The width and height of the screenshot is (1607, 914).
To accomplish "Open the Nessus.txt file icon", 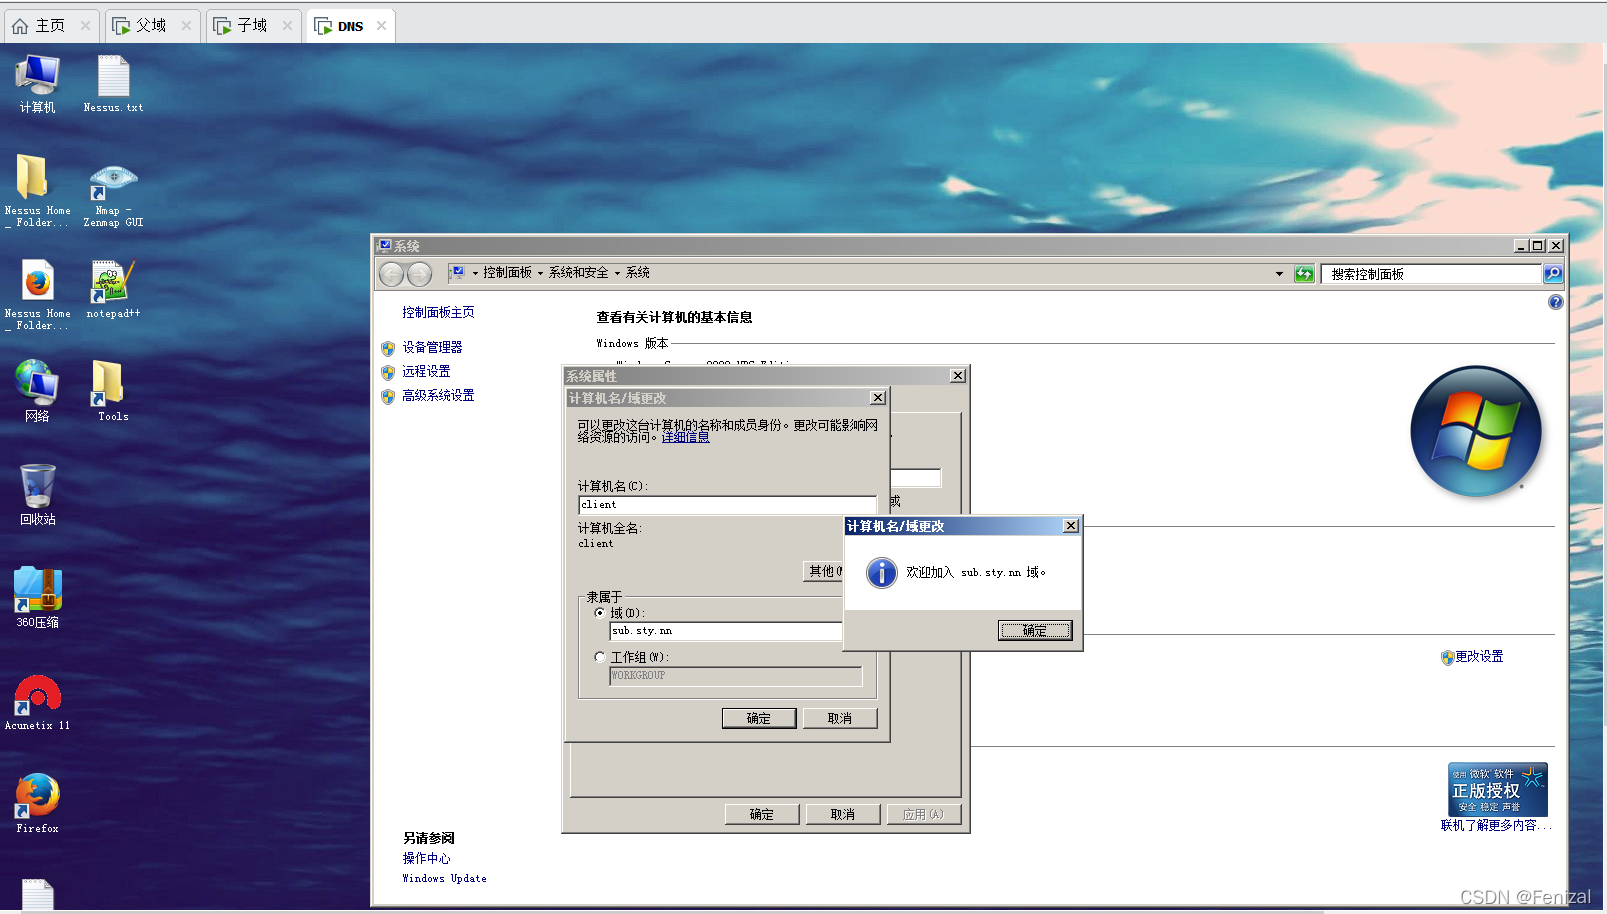I will coord(113,84).
